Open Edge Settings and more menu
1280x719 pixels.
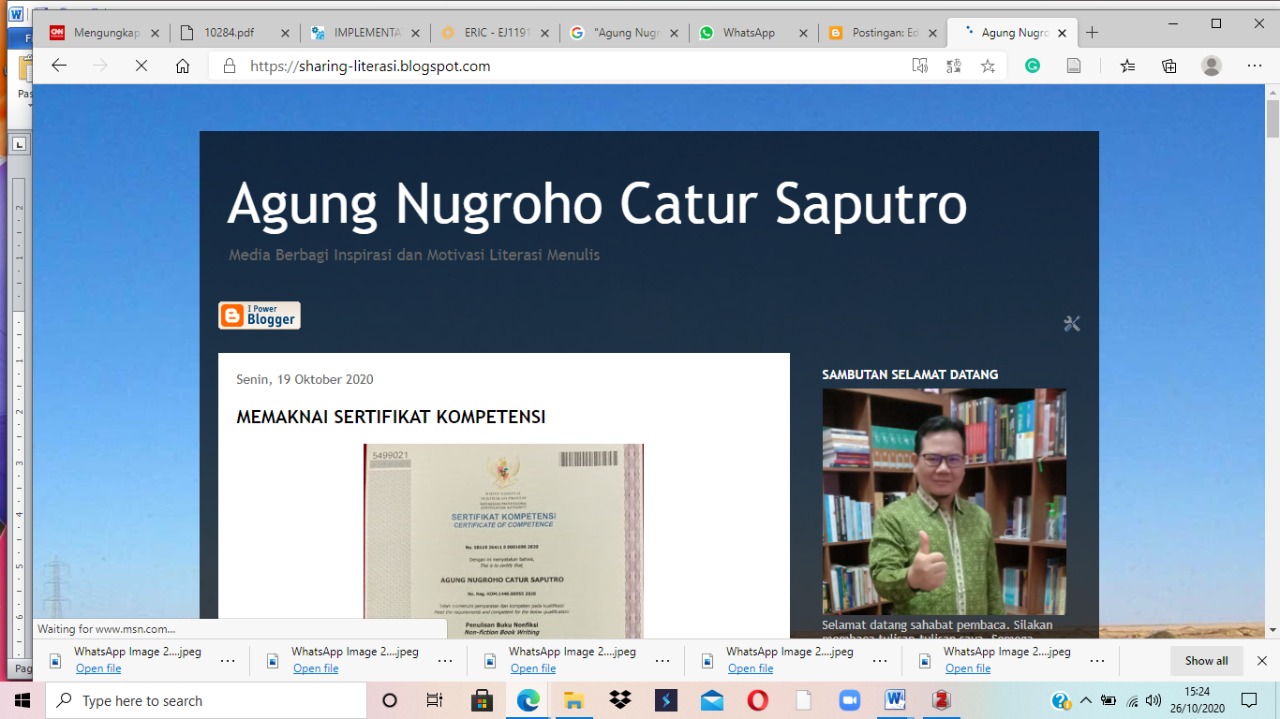(x=1254, y=66)
